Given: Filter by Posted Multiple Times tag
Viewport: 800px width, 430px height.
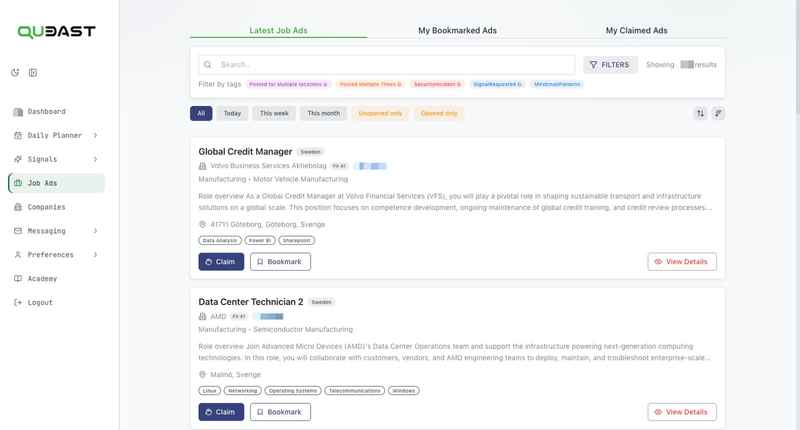Looking at the screenshot, I should (x=370, y=84).
